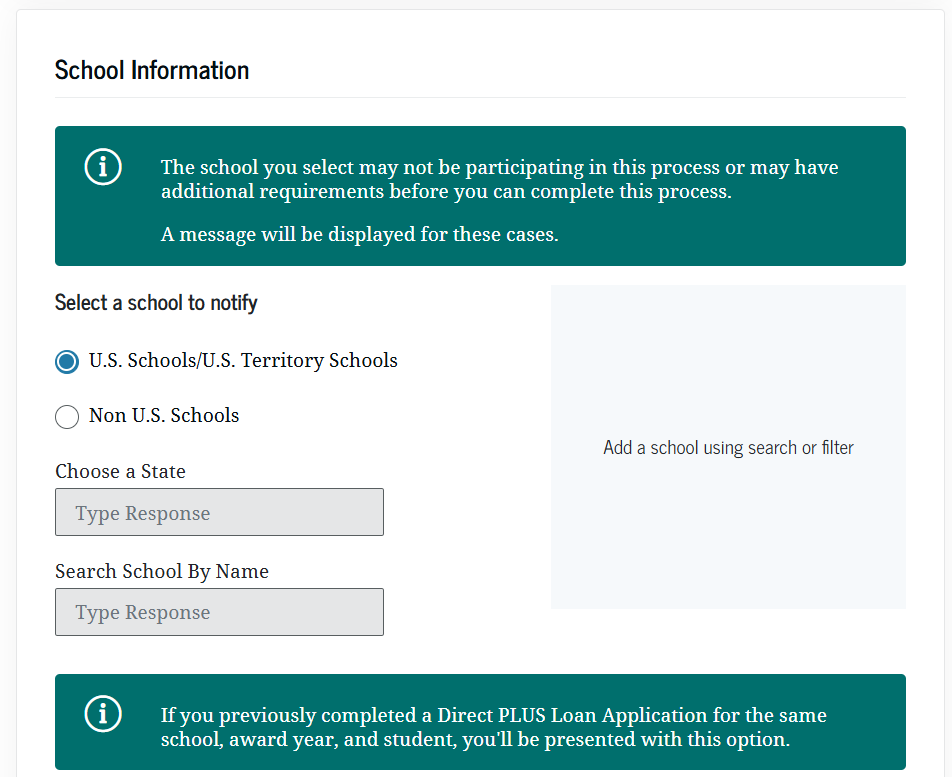Click 'A message will be displayed' sentence

[x=359, y=235]
